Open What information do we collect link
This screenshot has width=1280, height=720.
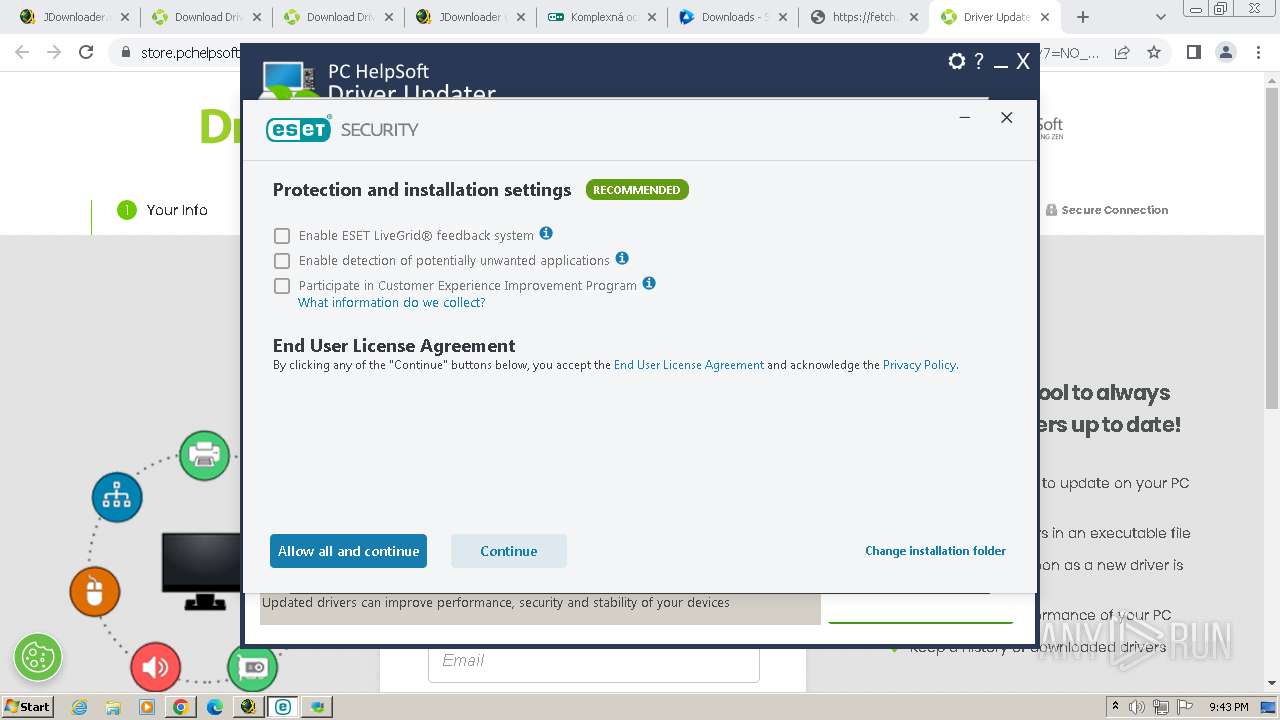click(x=391, y=303)
